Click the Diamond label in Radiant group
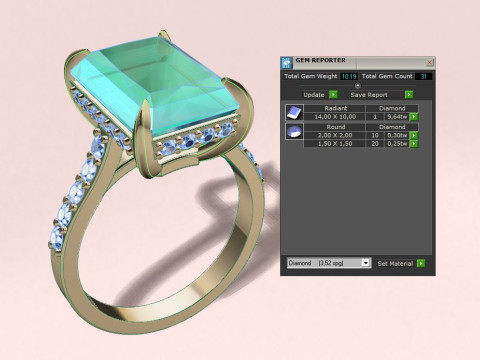The width and height of the screenshot is (480, 360). (392, 108)
